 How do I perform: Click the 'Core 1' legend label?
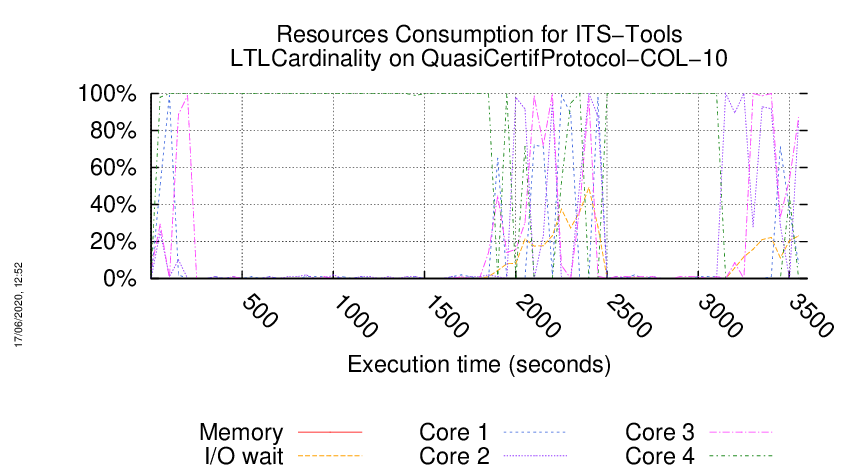pyautogui.click(x=454, y=432)
